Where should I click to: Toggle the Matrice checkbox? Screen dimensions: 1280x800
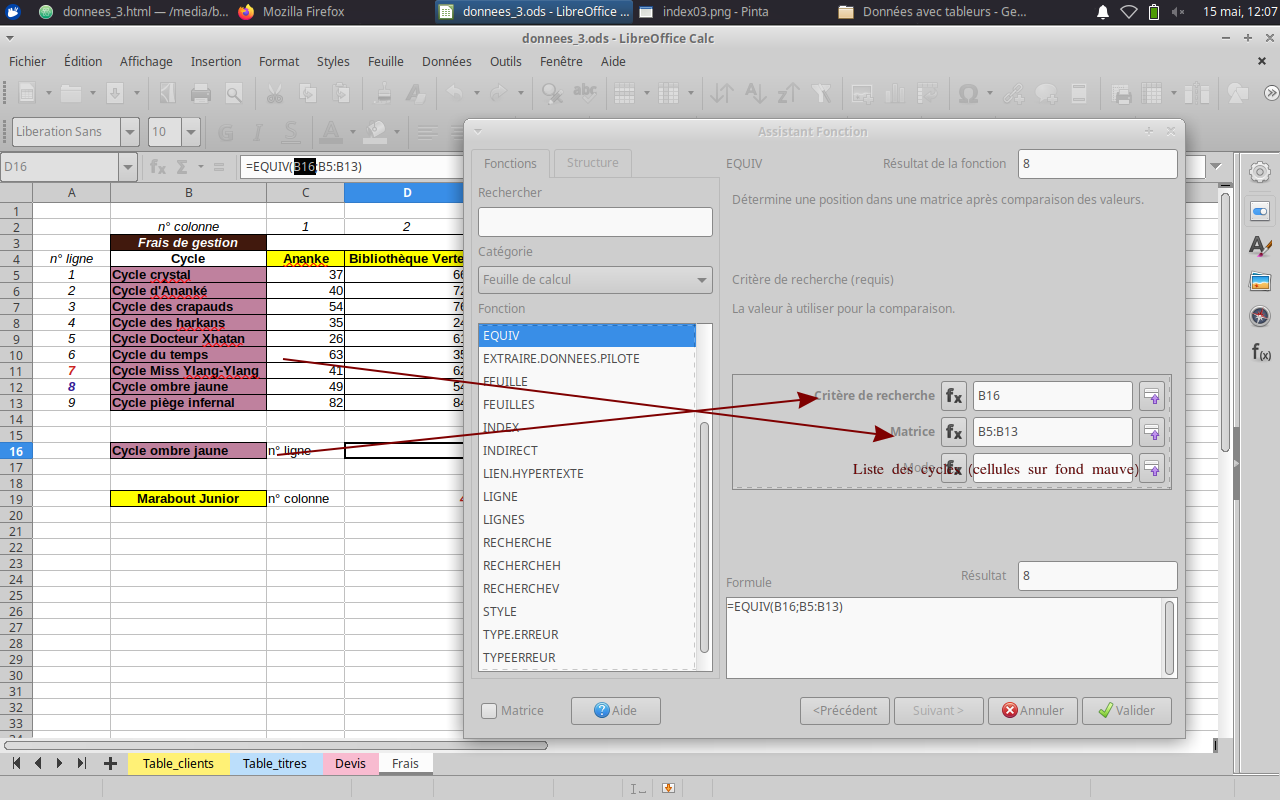(489, 711)
